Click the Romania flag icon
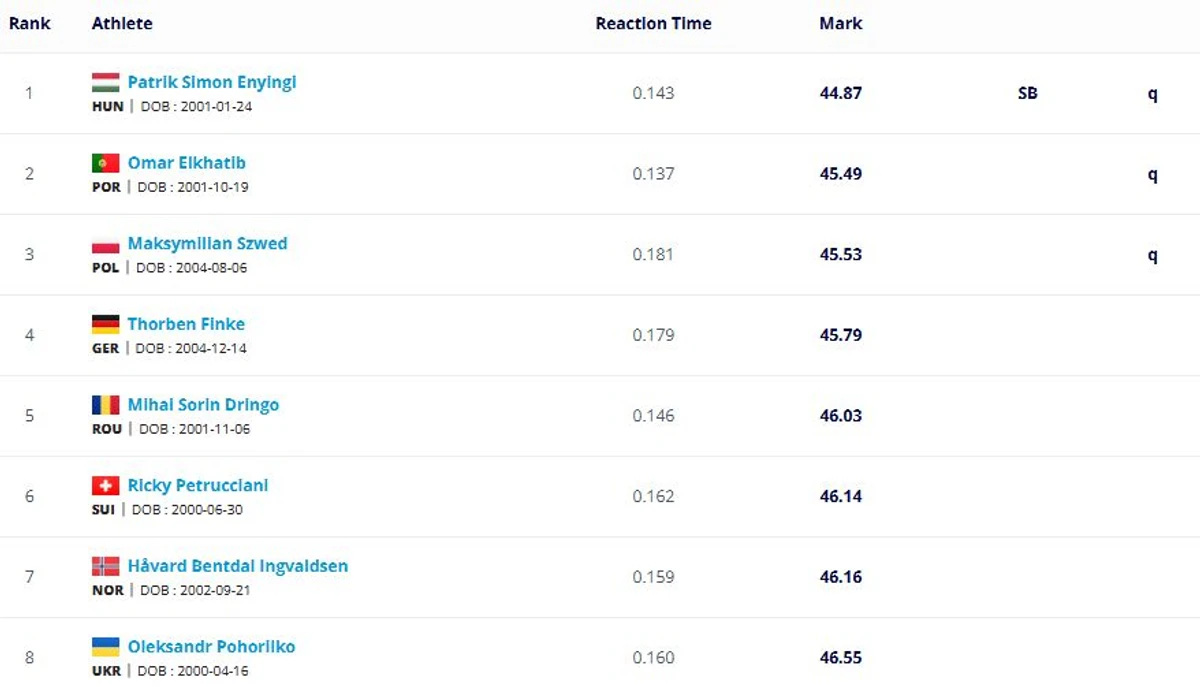This screenshot has height=687, width=1200. [105, 405]
